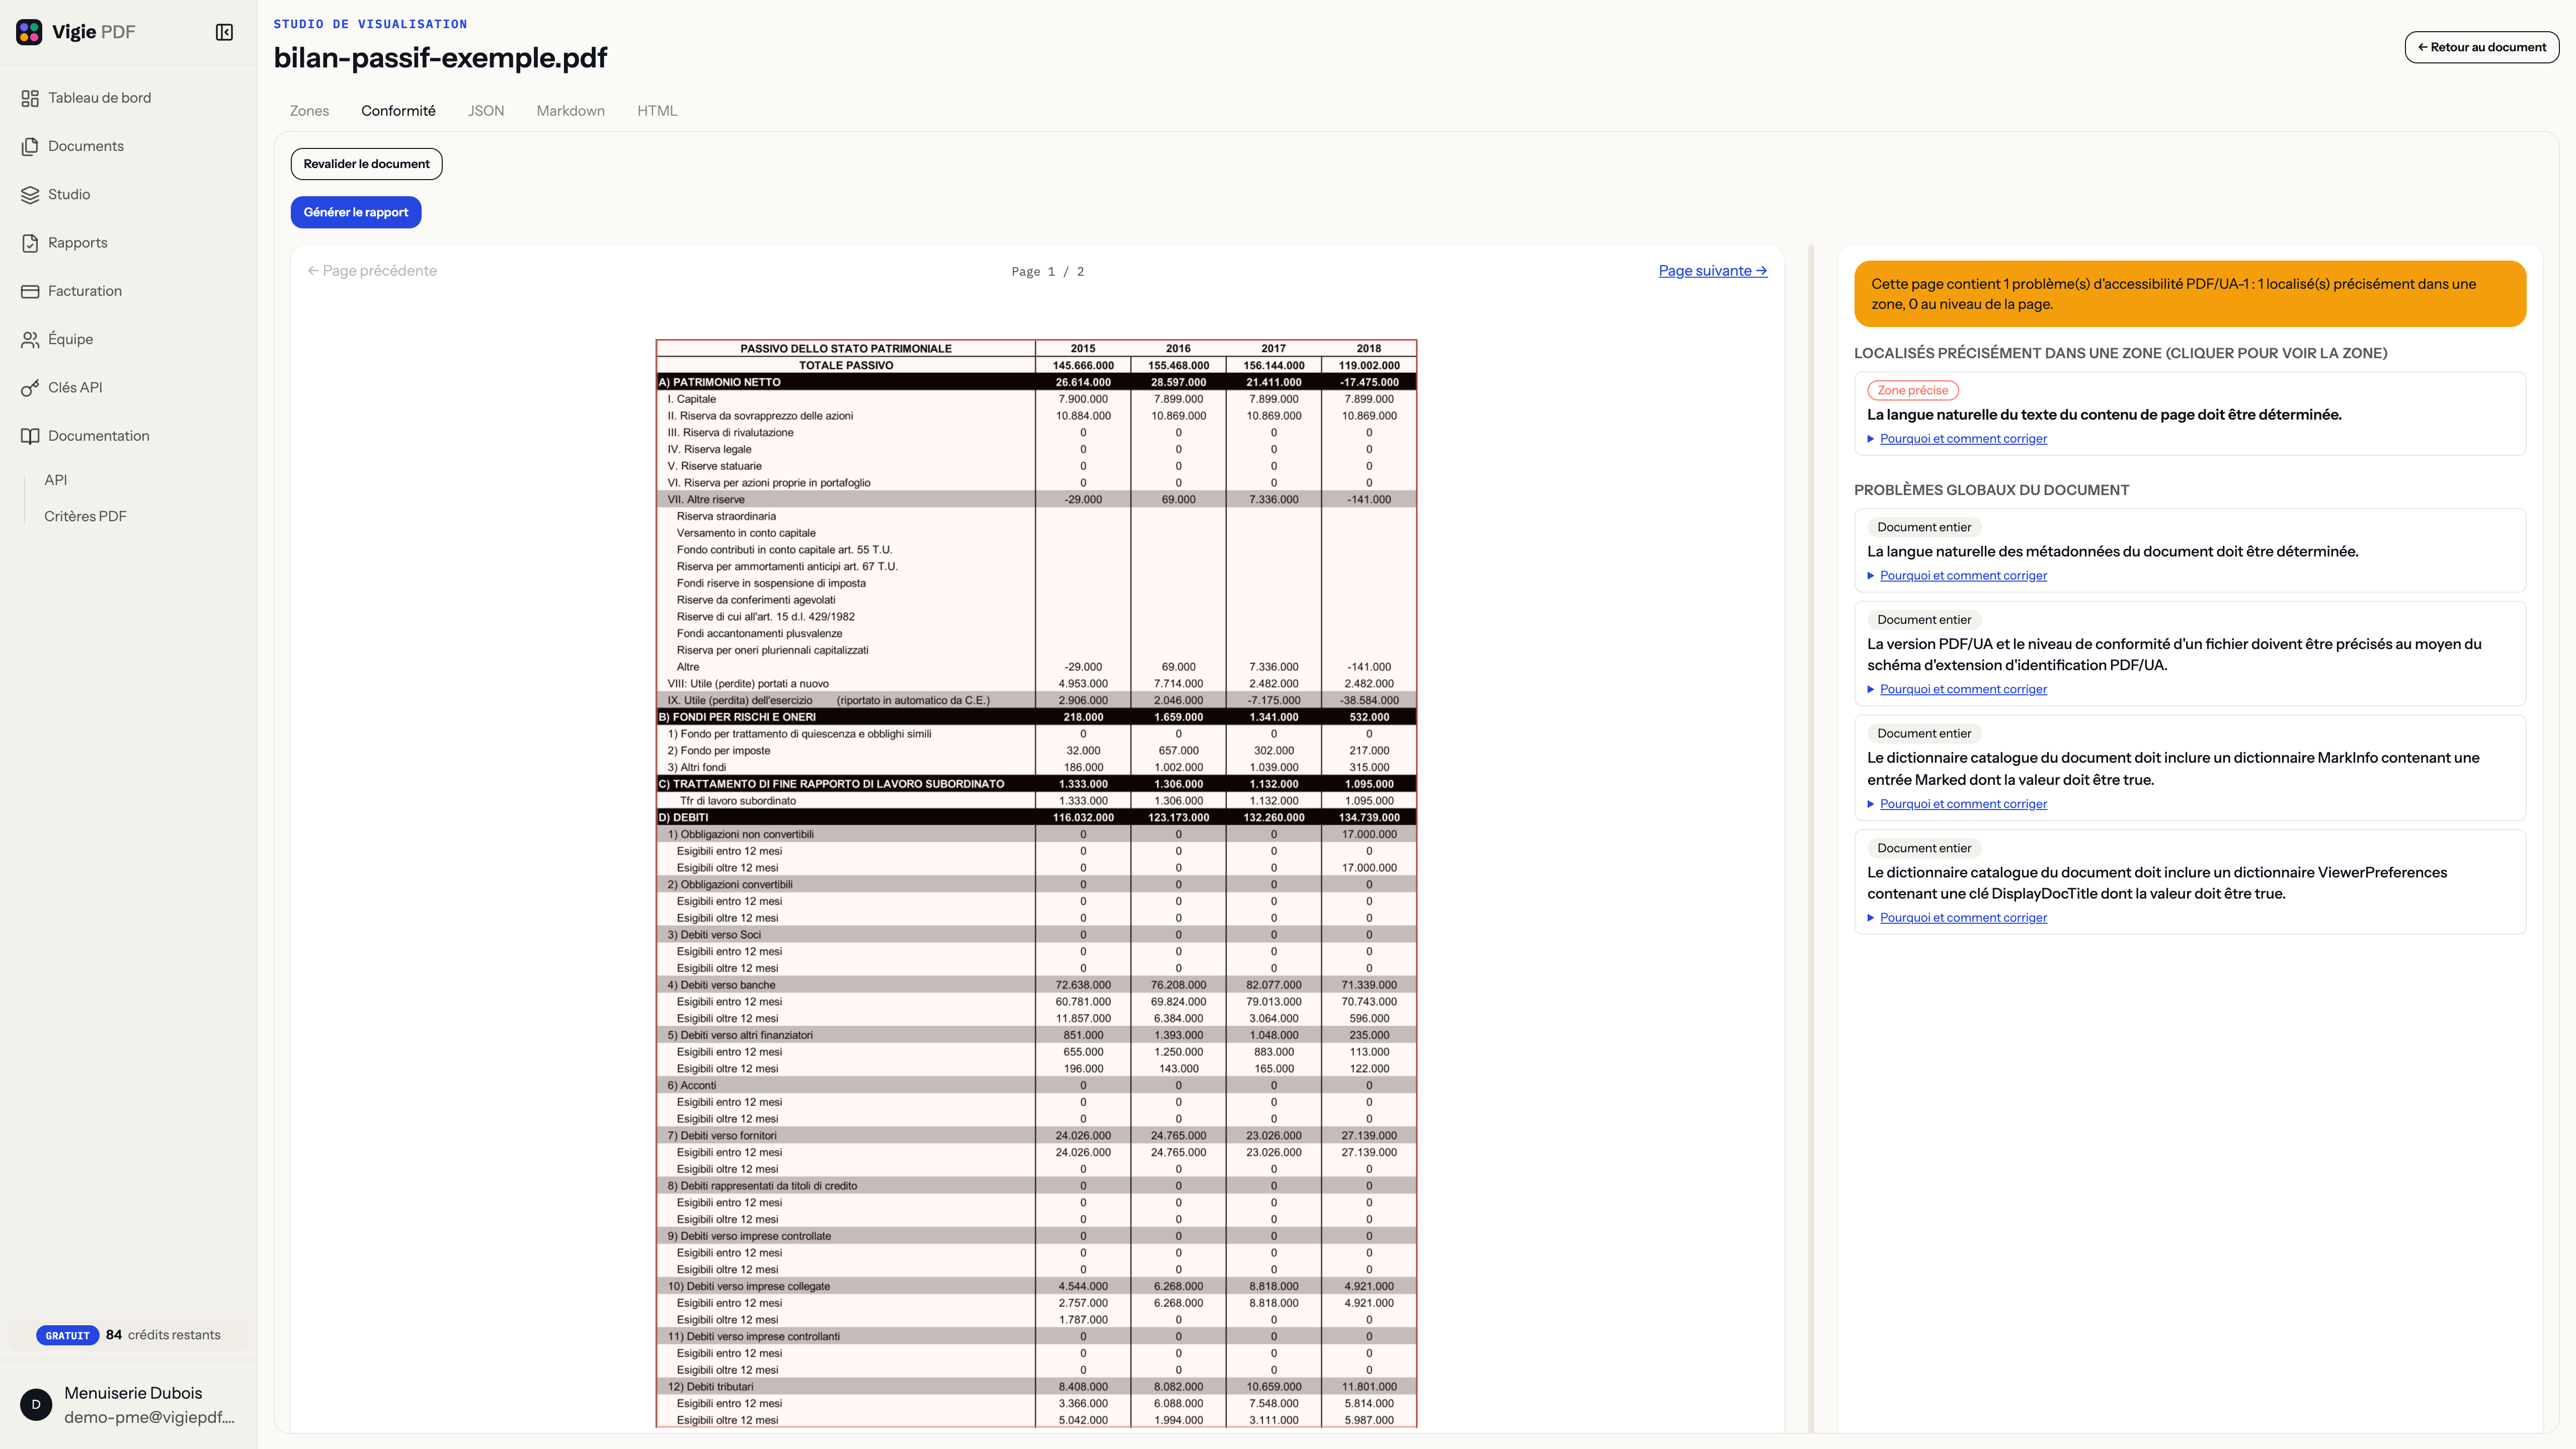Select the page content language issue card
Screen dimensions: 2576x1449
click(x=2189, y=414)
